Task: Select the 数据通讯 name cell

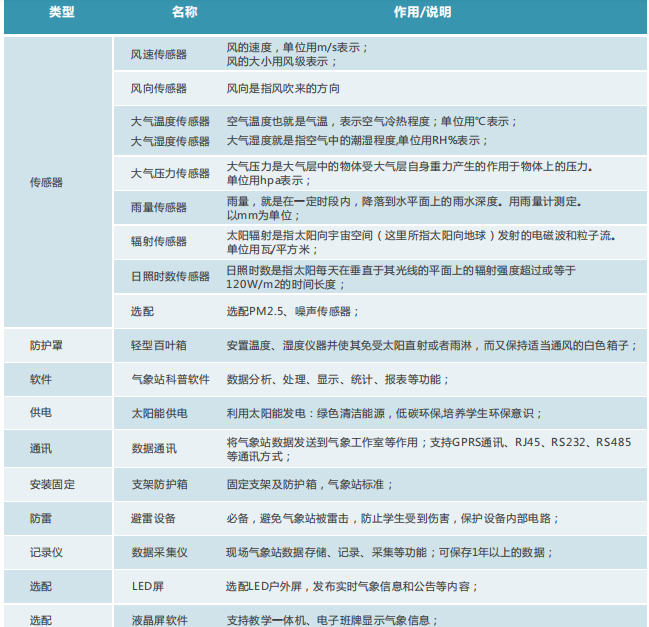Action: [x=154, y=449]
